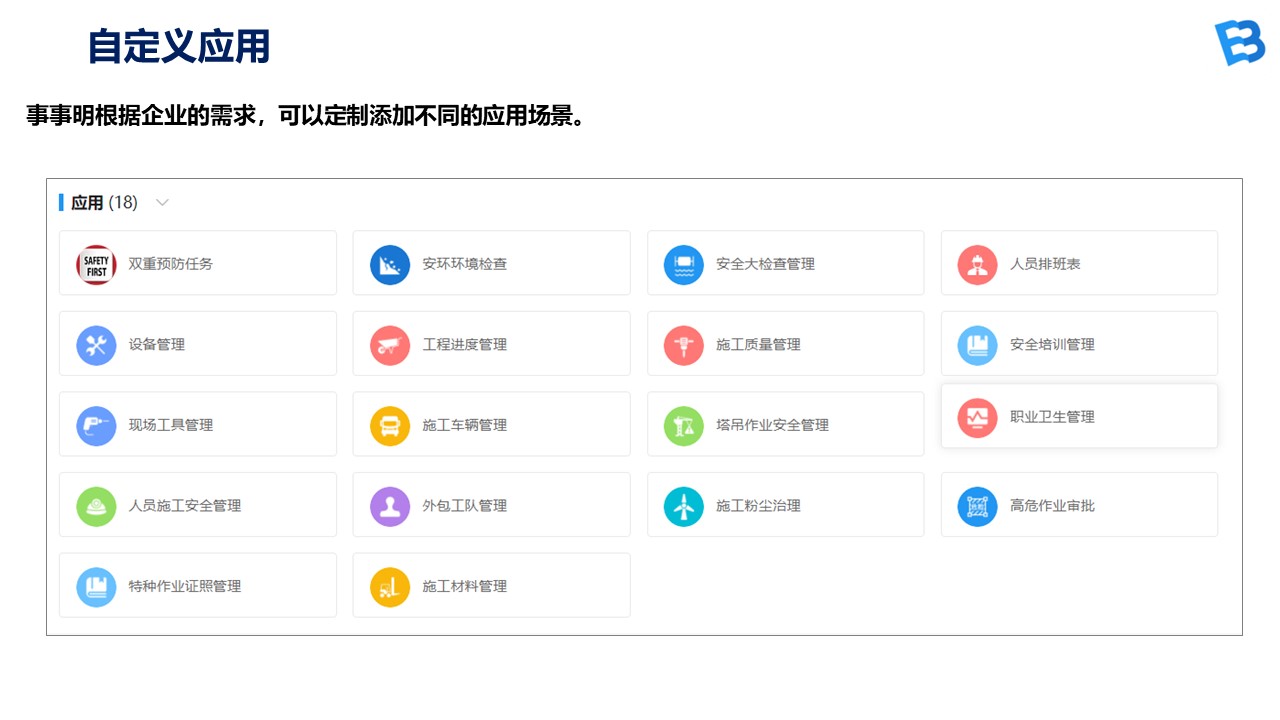Select the 高危作业审批 app tile

coord(1079,506)
